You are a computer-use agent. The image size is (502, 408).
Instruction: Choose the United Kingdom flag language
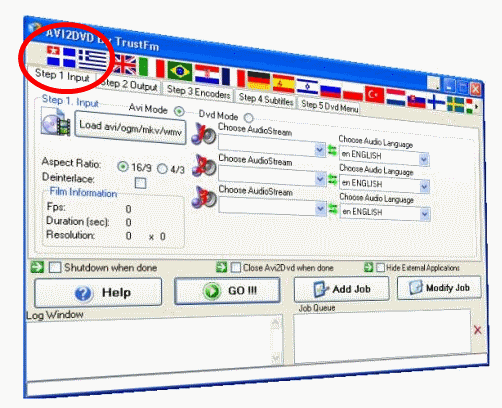coord(124,65)
